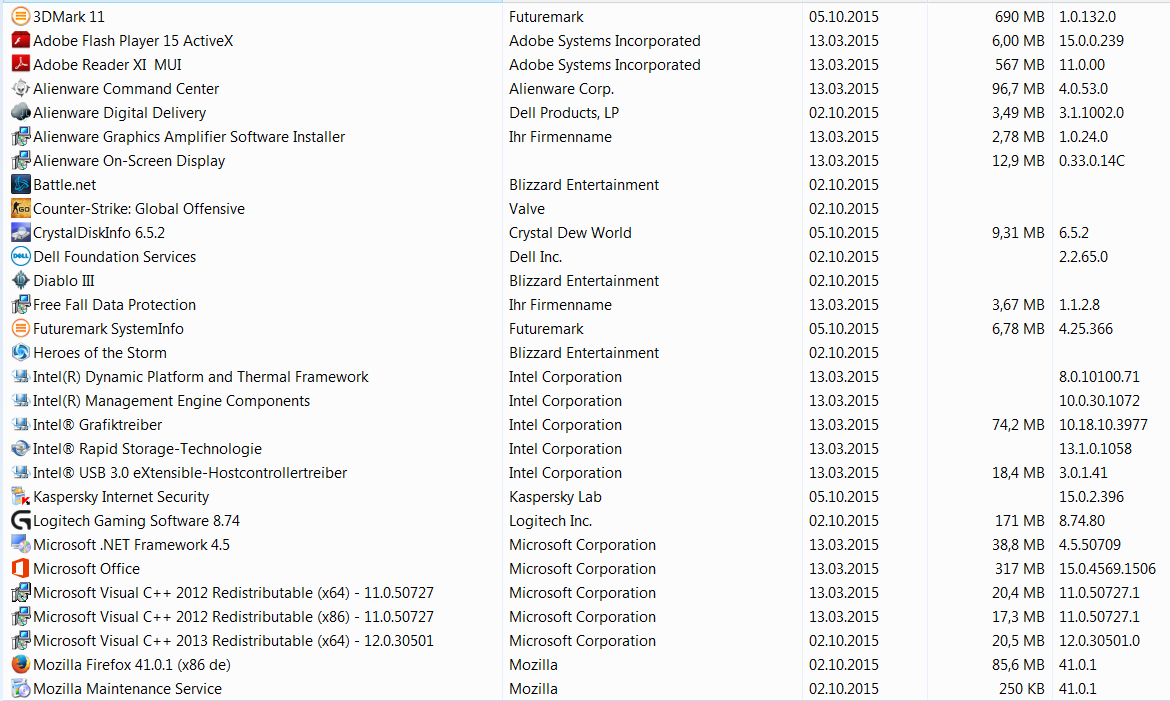Click the Futuremark SystemInfo entry name
This screenshot has height=701, width=1170.
tap(108, 329)
